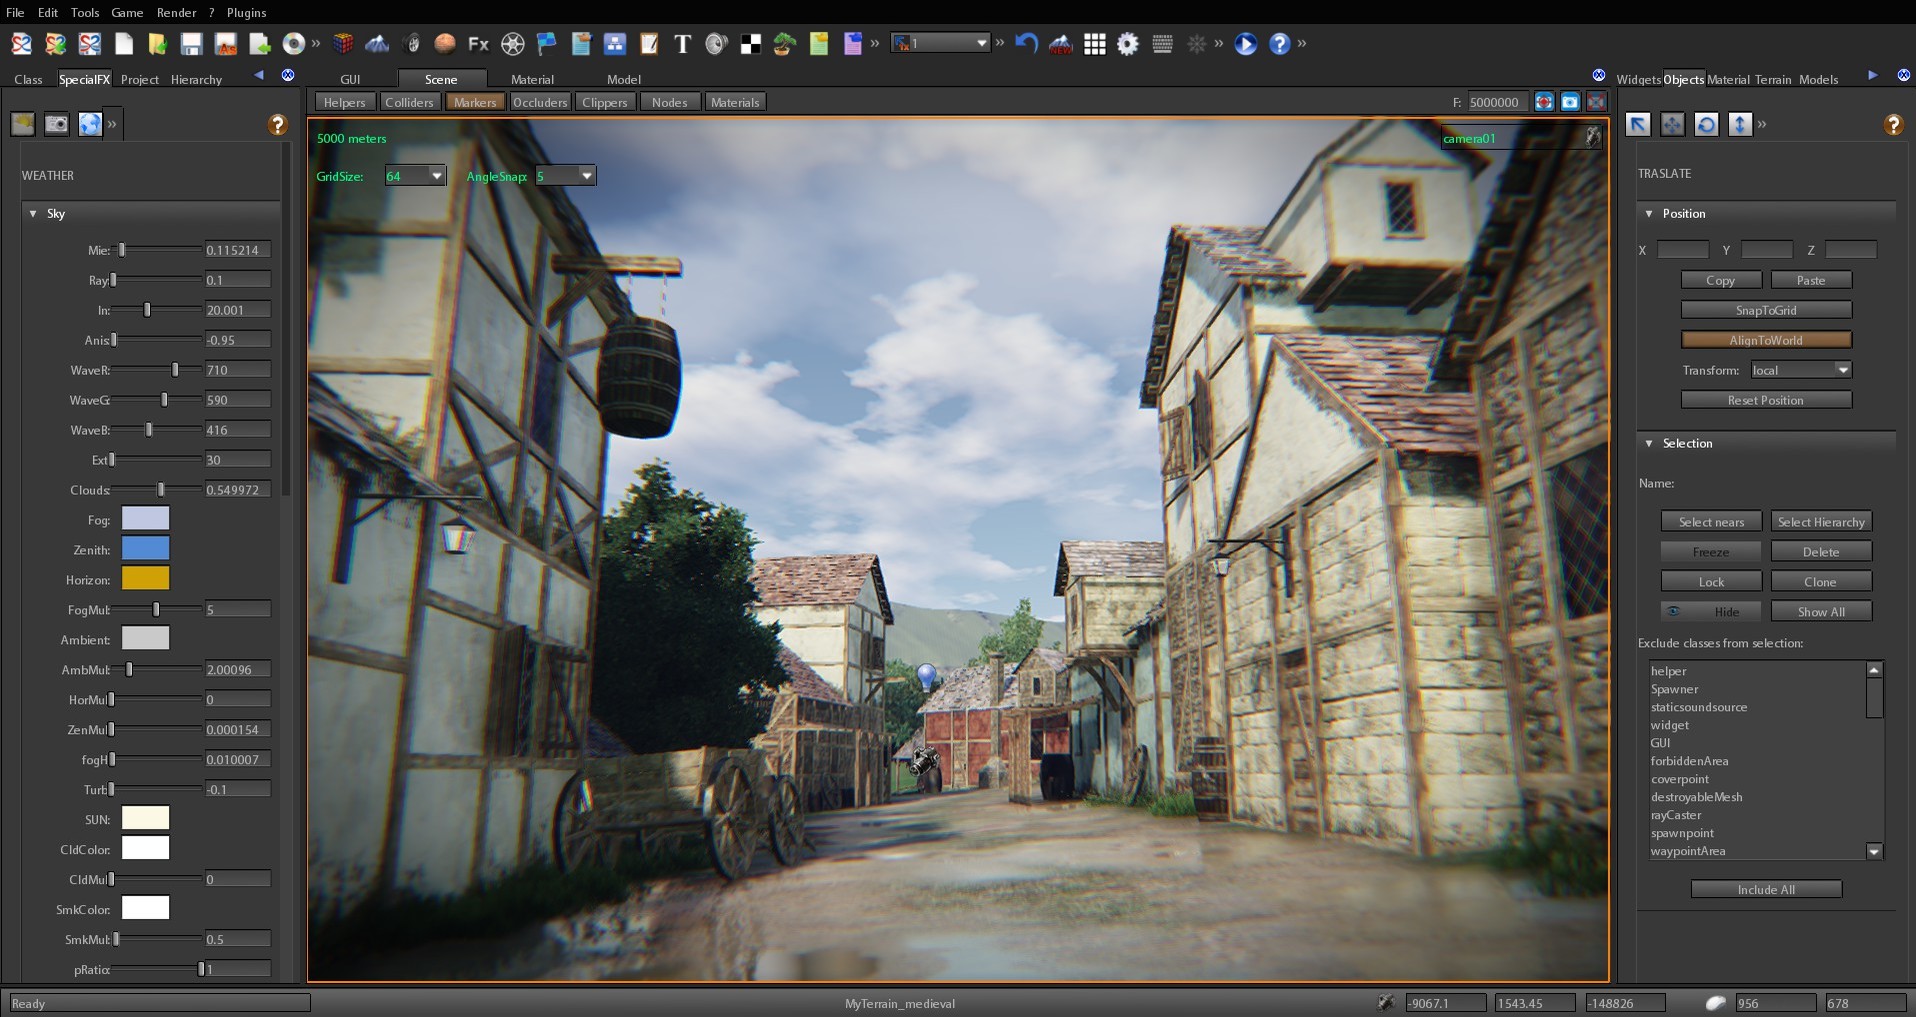
Task: Open the Plugins menu
Action: click(245, 13)
